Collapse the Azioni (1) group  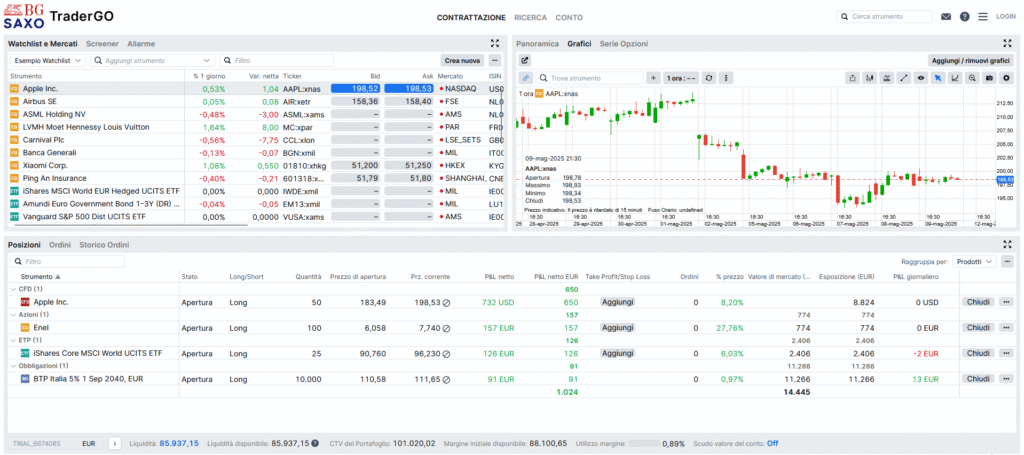click(13, 315)
